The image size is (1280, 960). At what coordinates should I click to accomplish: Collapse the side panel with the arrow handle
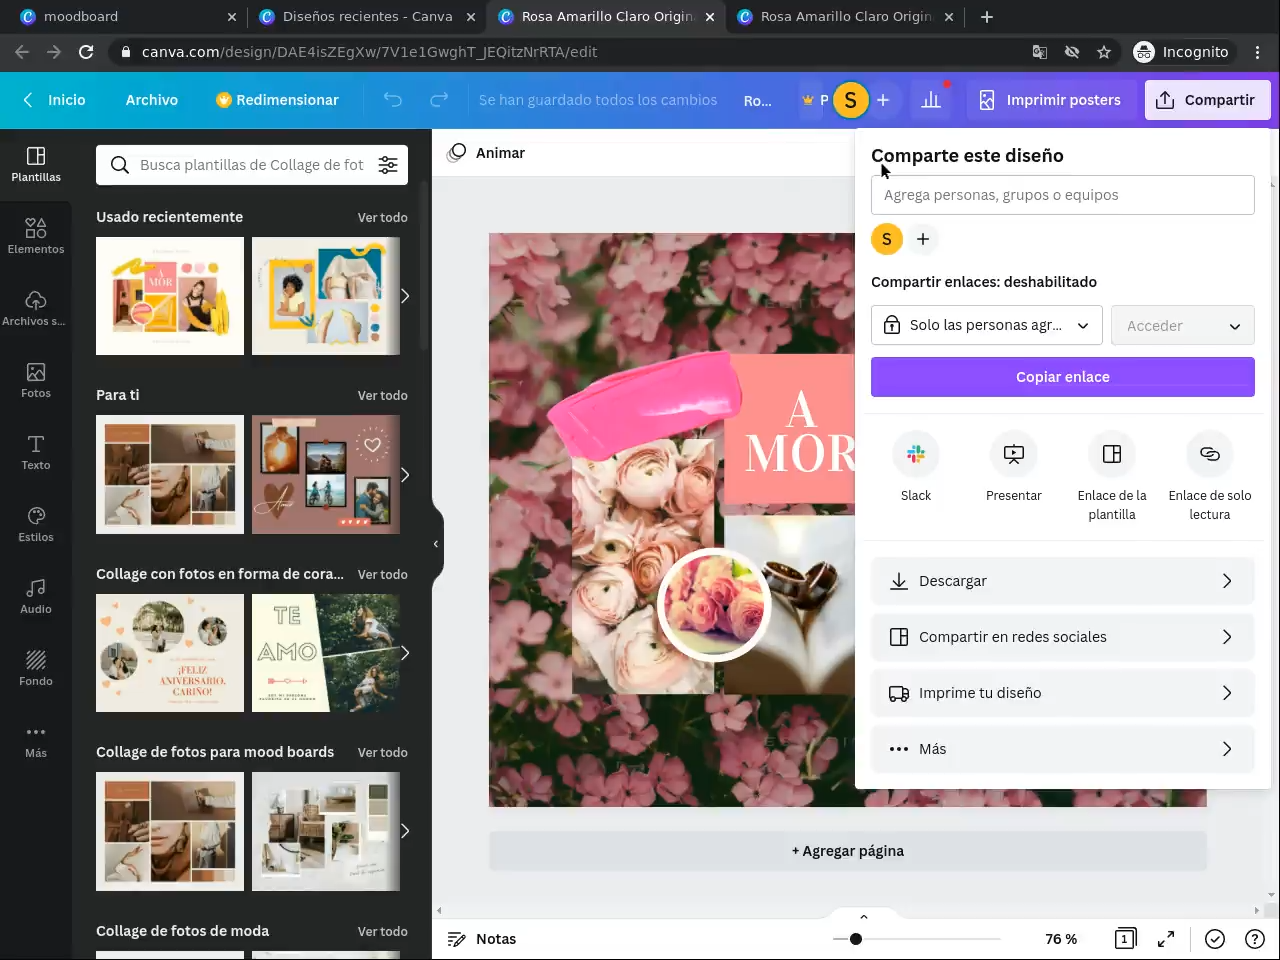click(436, 544)
